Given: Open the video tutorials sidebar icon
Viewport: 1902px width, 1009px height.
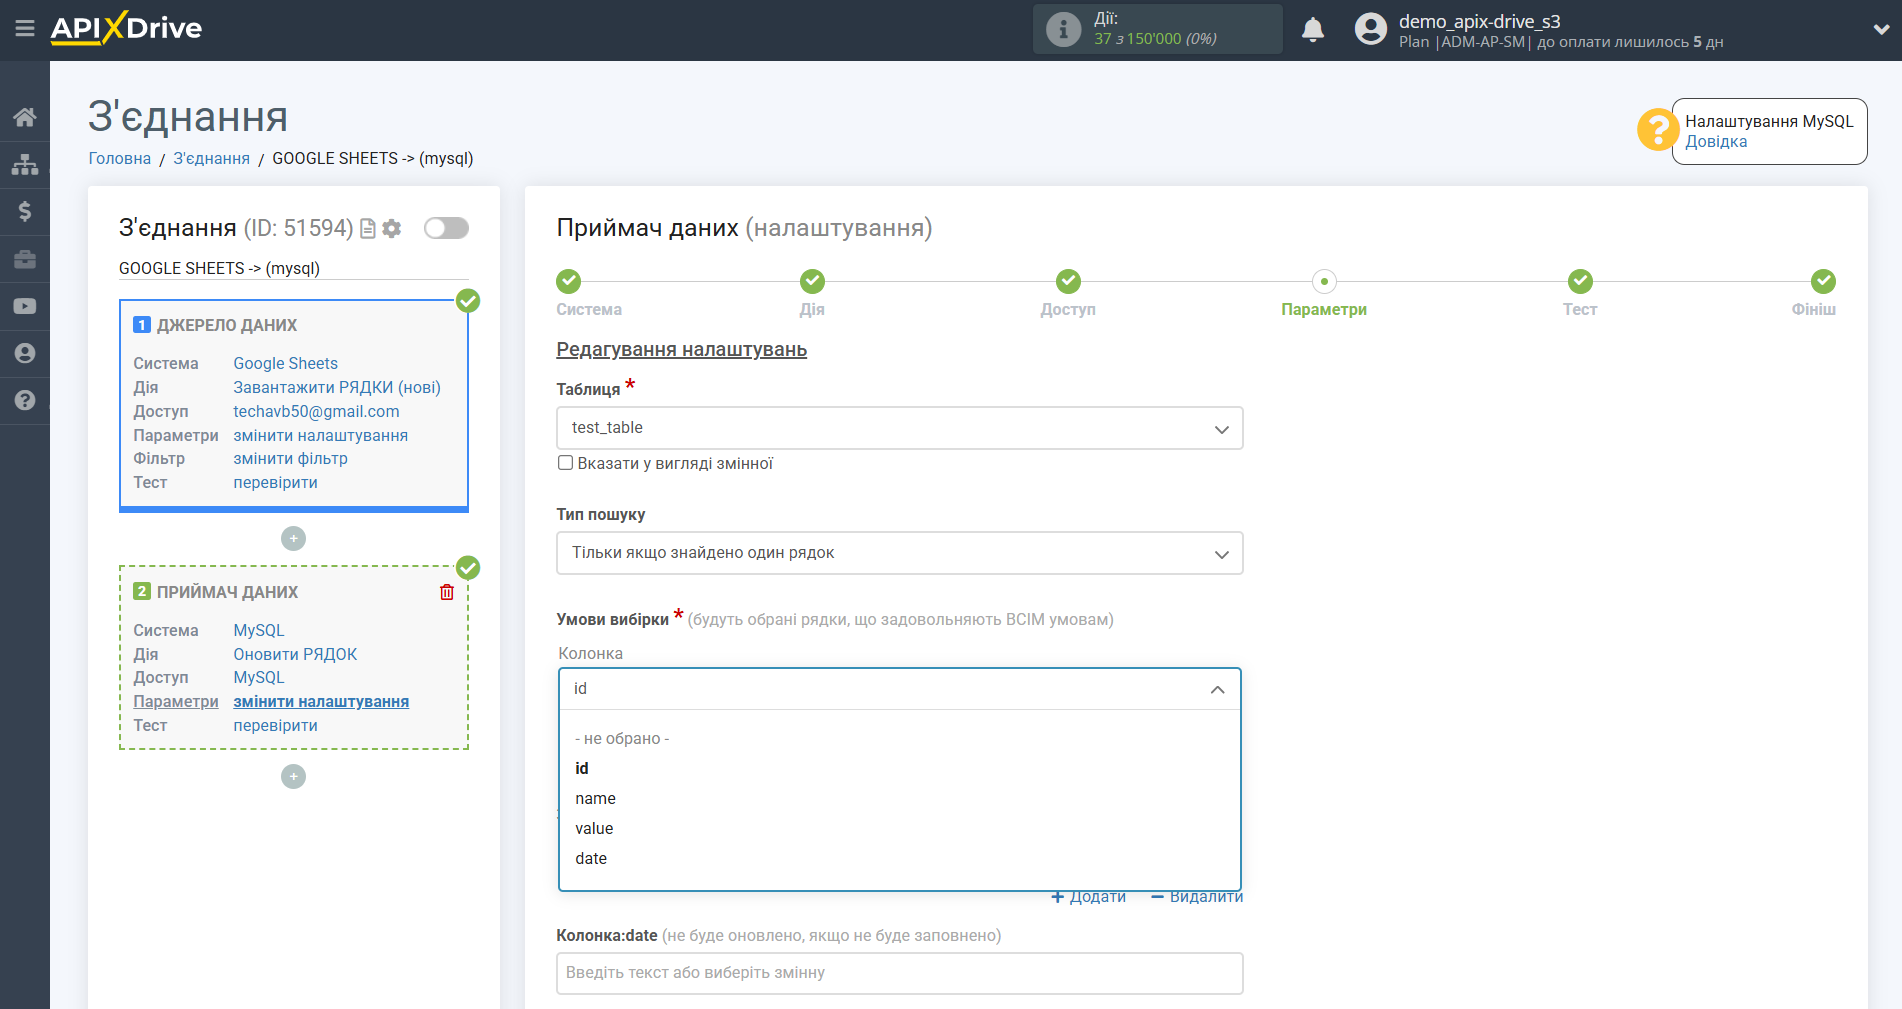Looking at the screenshot, I should click(25, 306).
